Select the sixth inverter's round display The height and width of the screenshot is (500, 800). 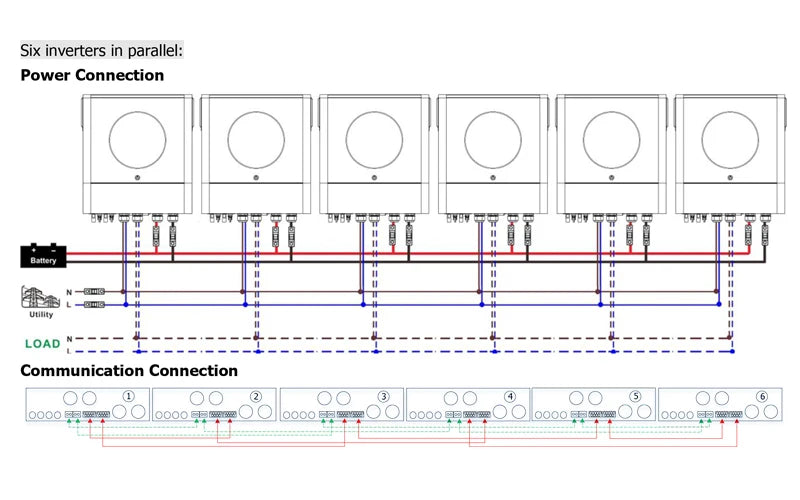point(730,140)
